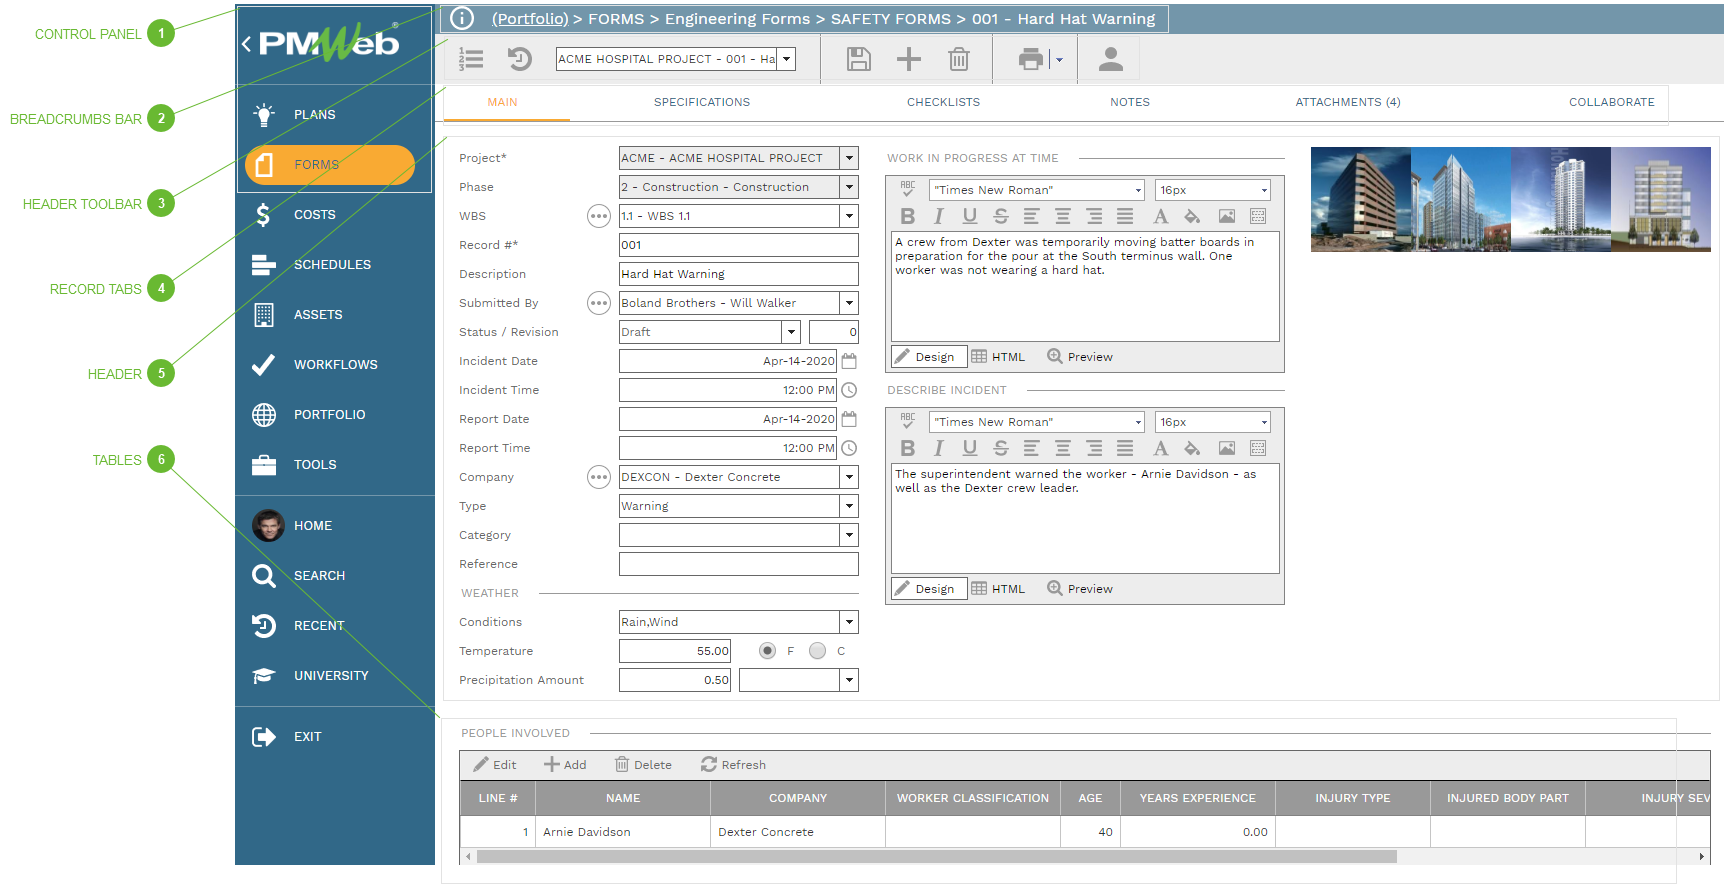Expand the weather Conditions dropdown
This screenshot has height=889, width=1727.
pos(849,622)
